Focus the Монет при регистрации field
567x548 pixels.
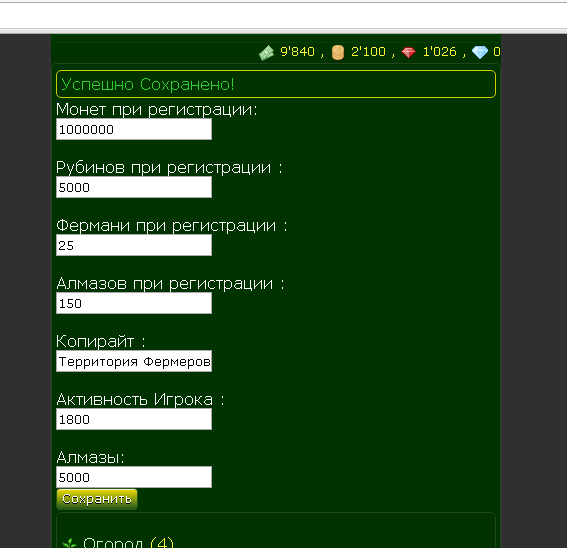coord(134,129)
